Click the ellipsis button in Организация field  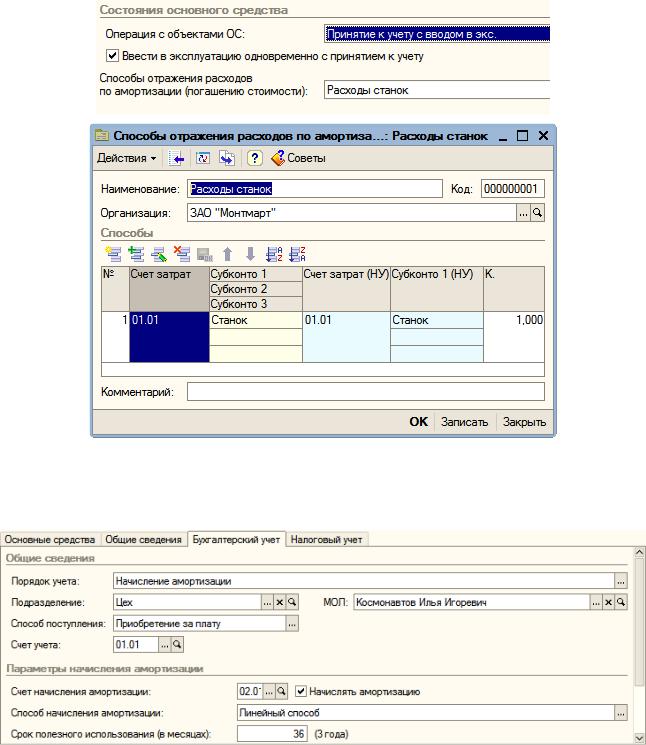[523, 213]
